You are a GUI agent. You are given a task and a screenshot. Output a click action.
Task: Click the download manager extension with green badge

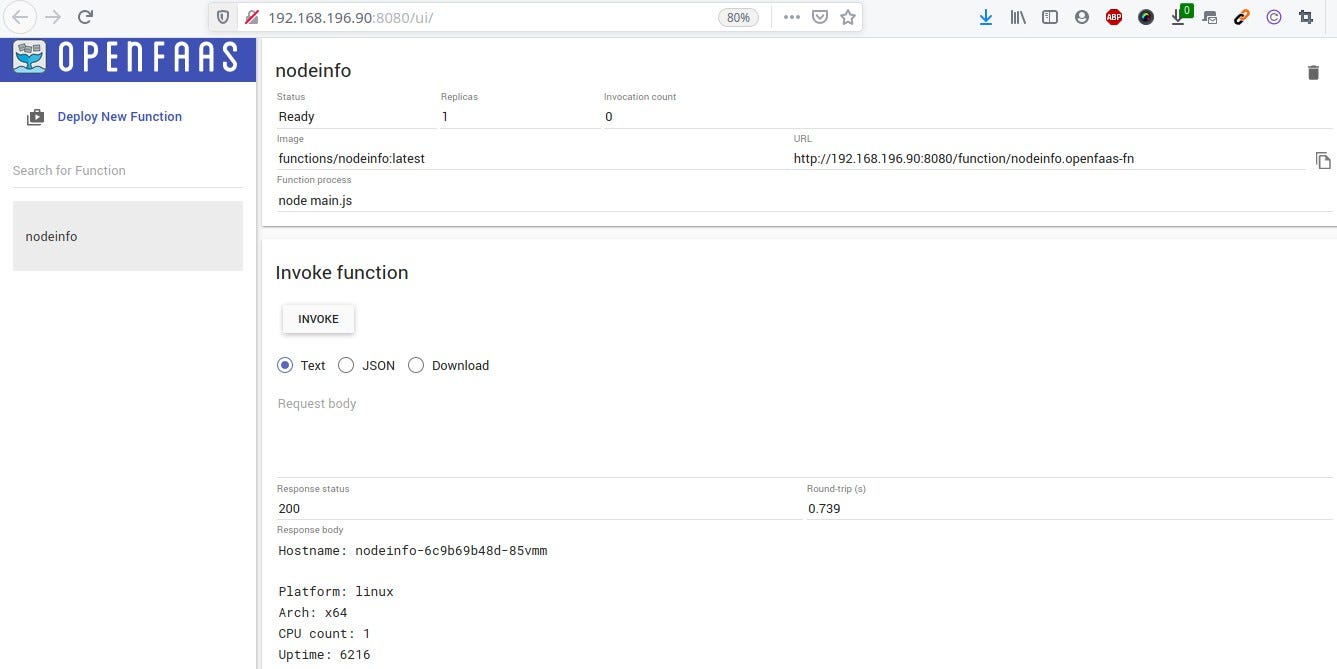[x=1180, y=15]
